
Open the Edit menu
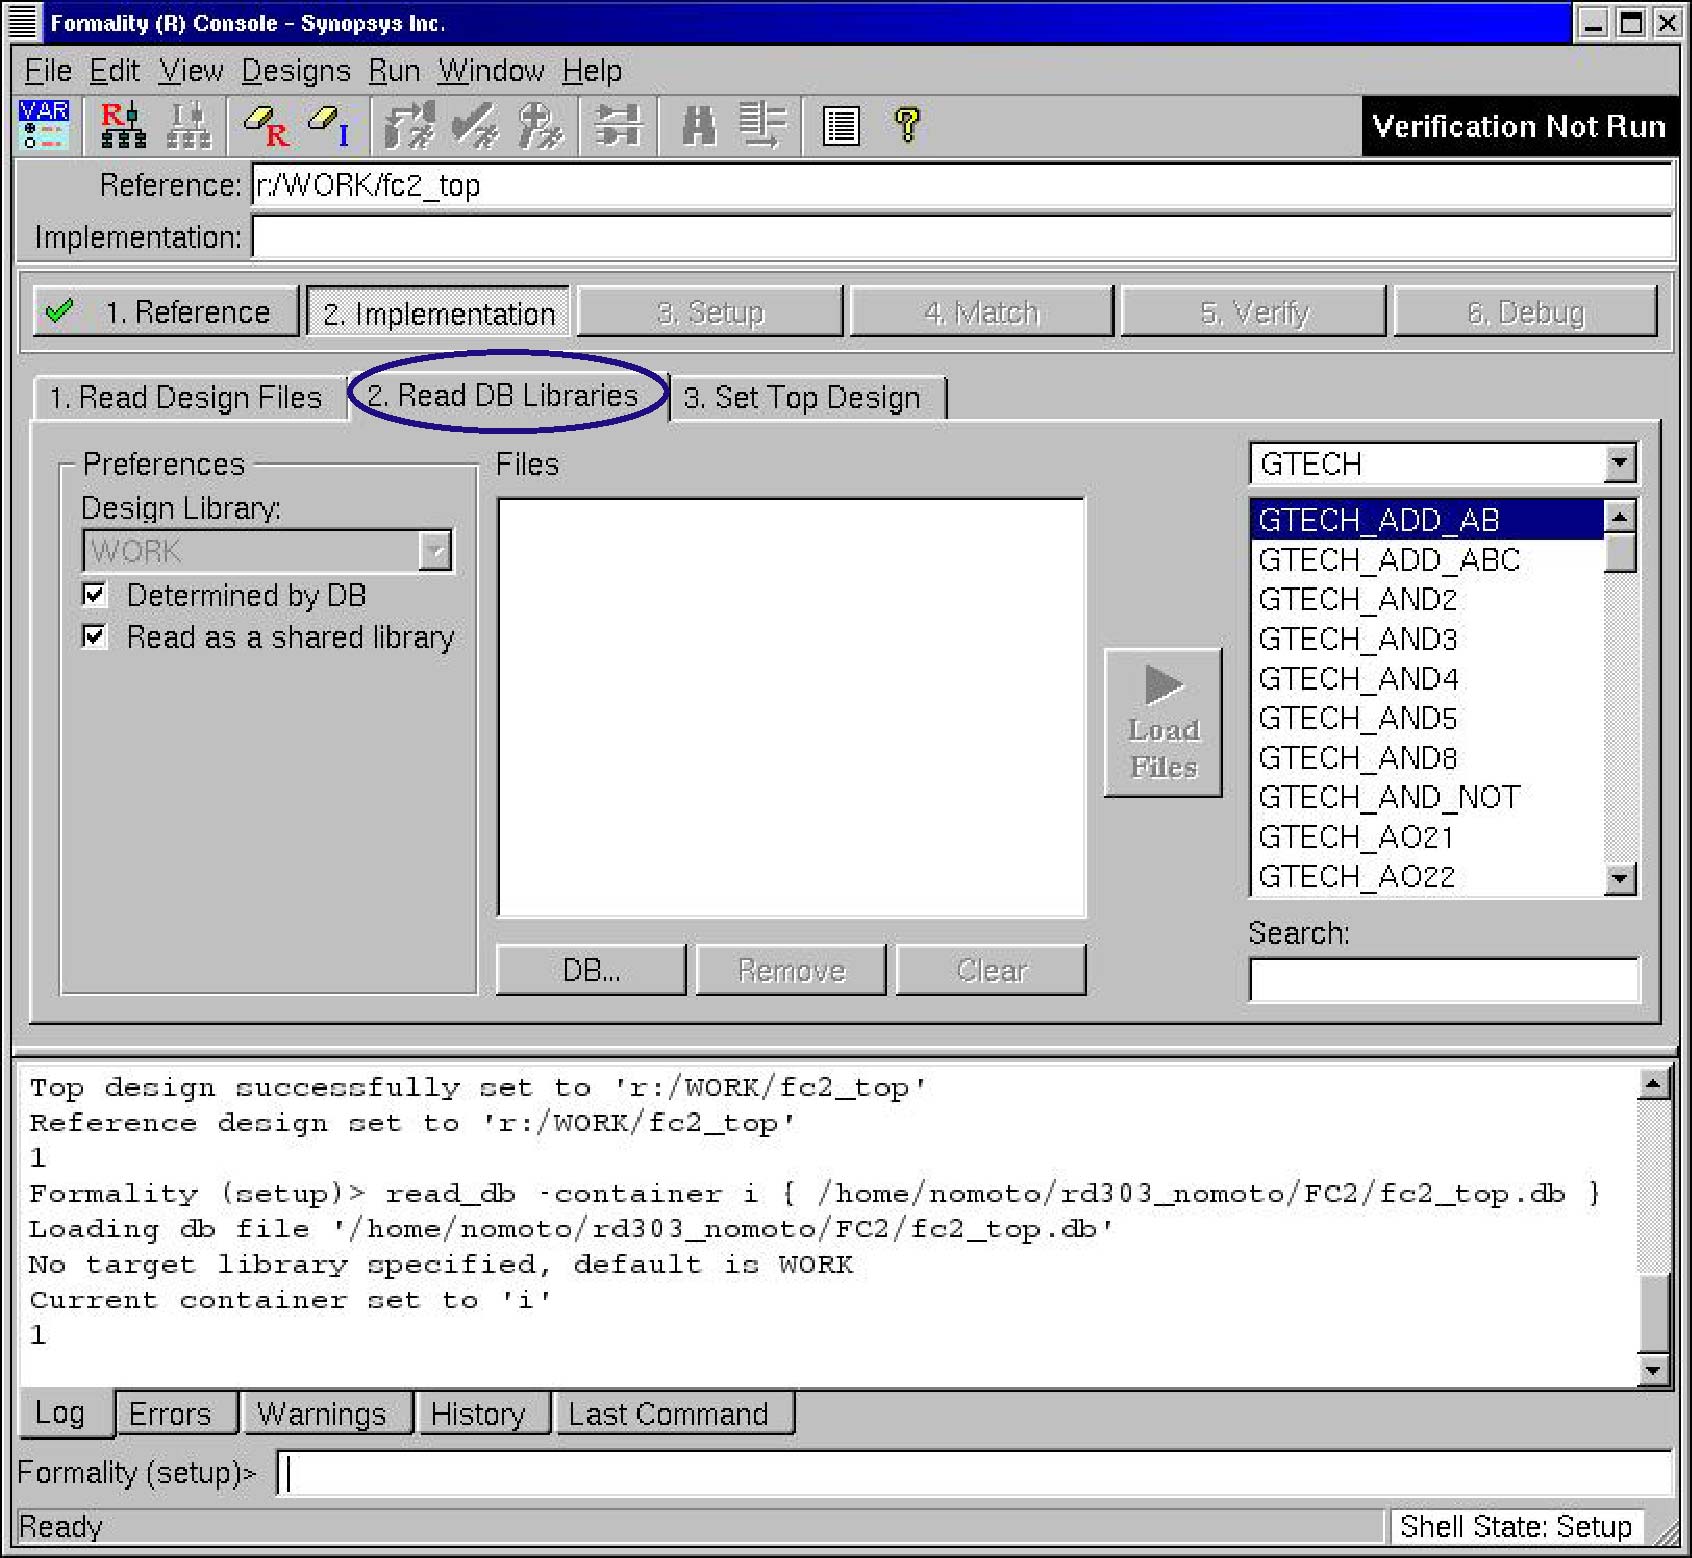coord(114,71)
